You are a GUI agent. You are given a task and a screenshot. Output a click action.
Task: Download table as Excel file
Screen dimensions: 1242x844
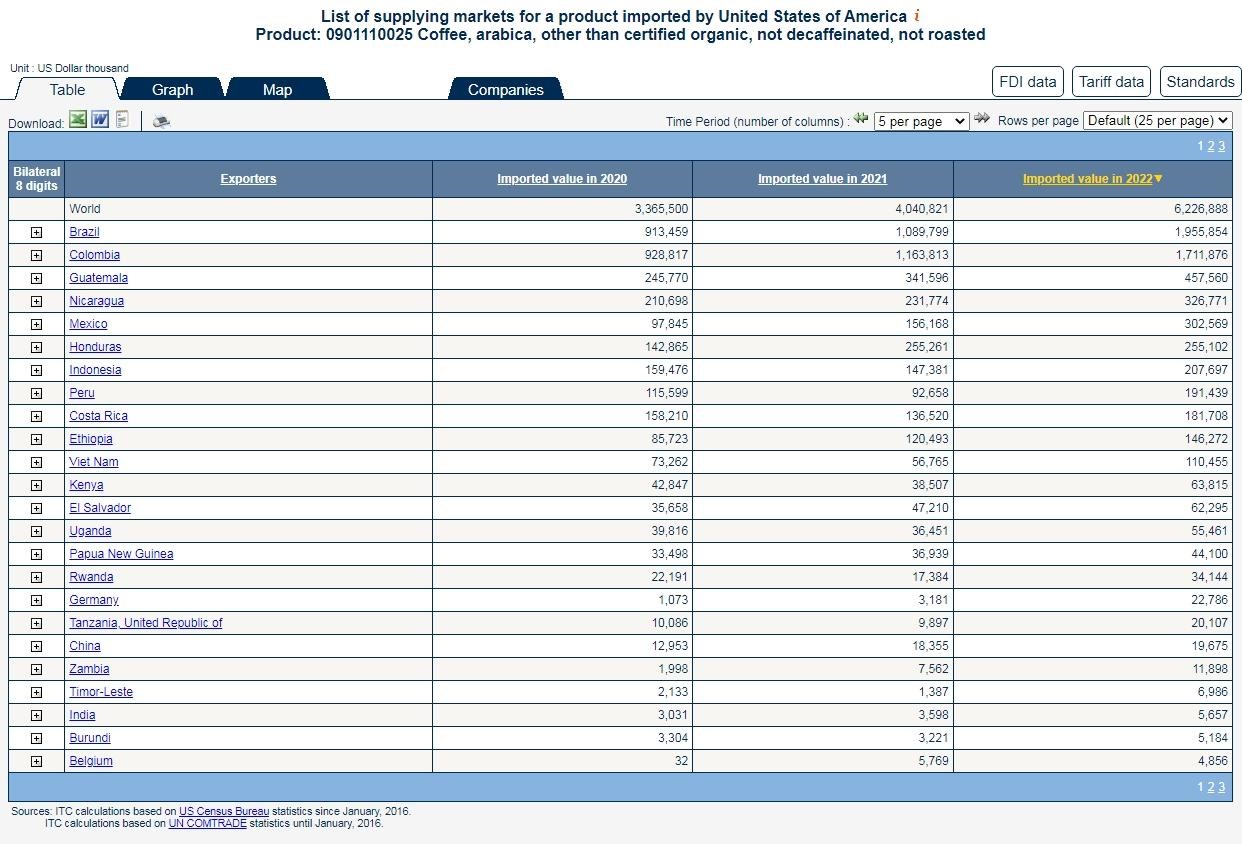coord(78,120)
